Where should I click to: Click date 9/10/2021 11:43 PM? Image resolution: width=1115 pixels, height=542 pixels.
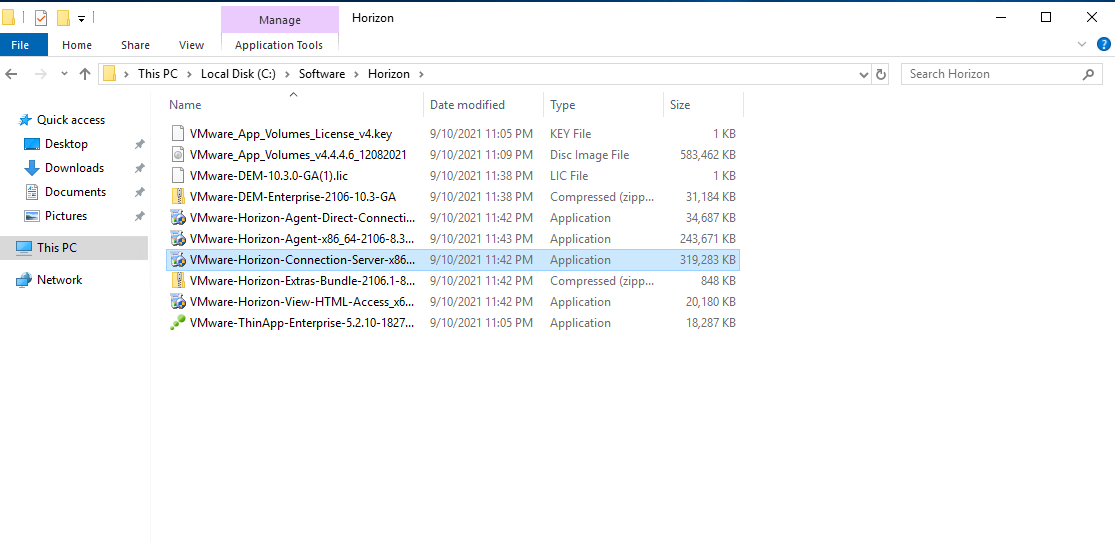click(481, 238)
